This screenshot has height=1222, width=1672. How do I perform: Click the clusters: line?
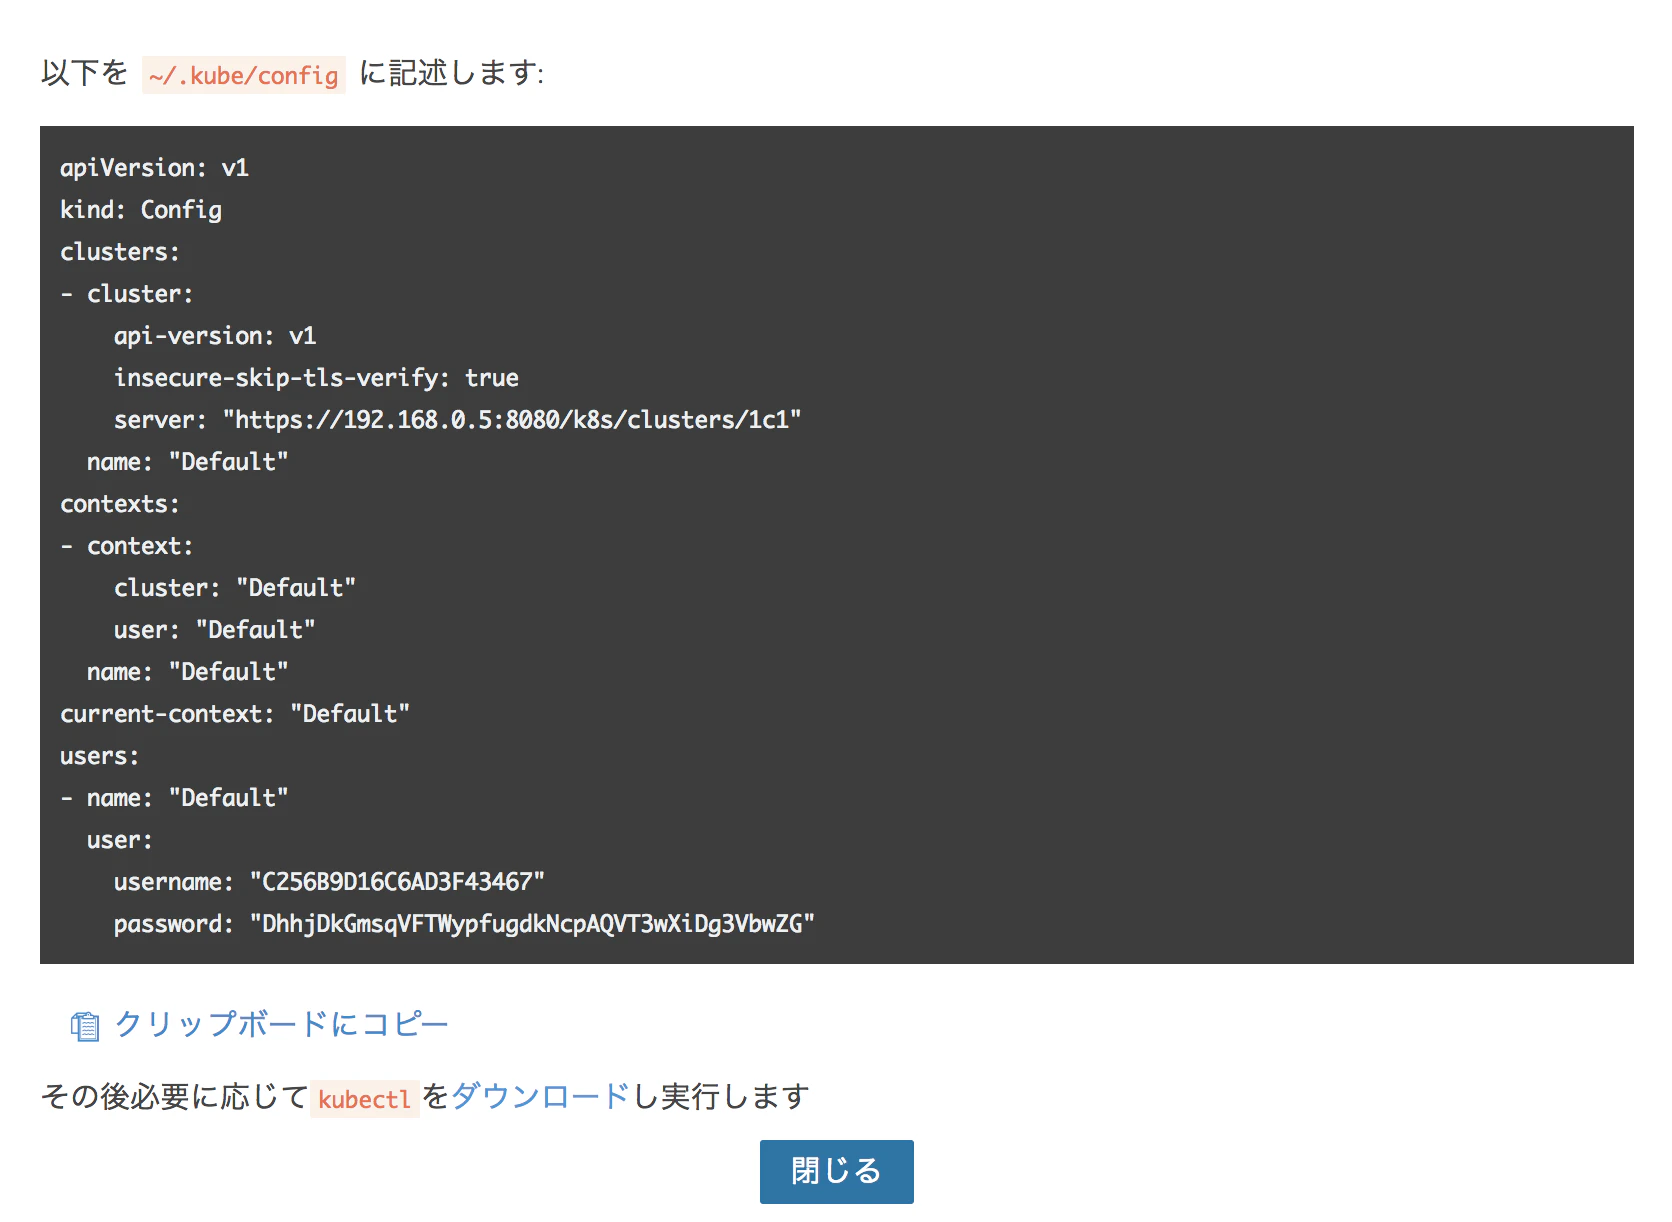tap(120, 251)
